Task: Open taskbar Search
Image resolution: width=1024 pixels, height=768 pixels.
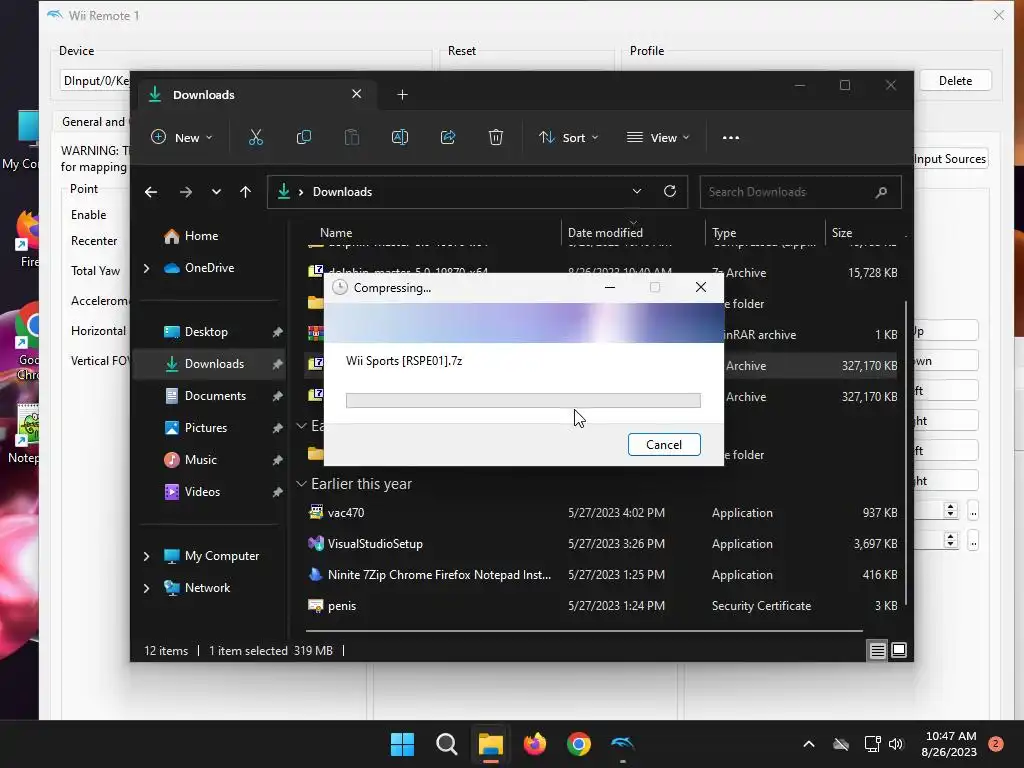Action: (447, 744)
